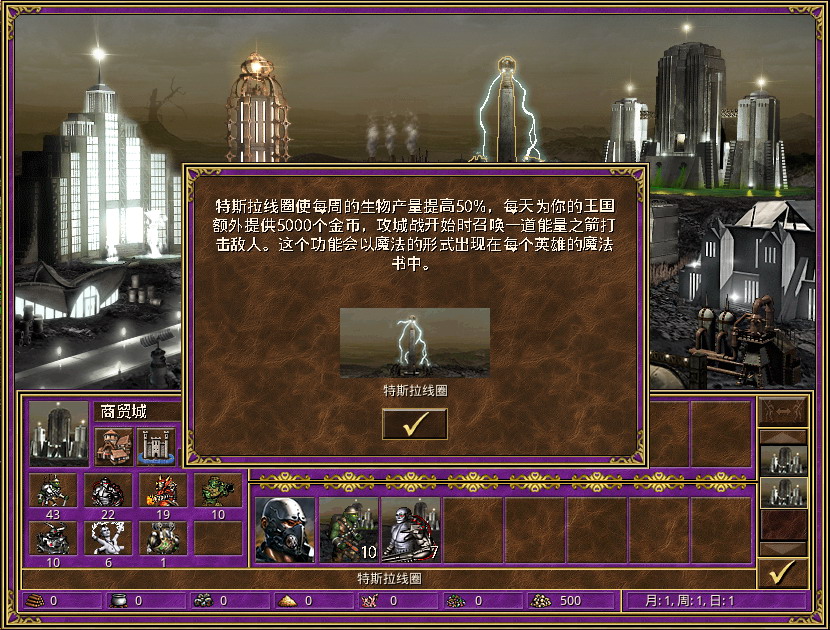830x630 pixels.
Task: Select green trooper dwelling icon count 10
Action: 218,490
